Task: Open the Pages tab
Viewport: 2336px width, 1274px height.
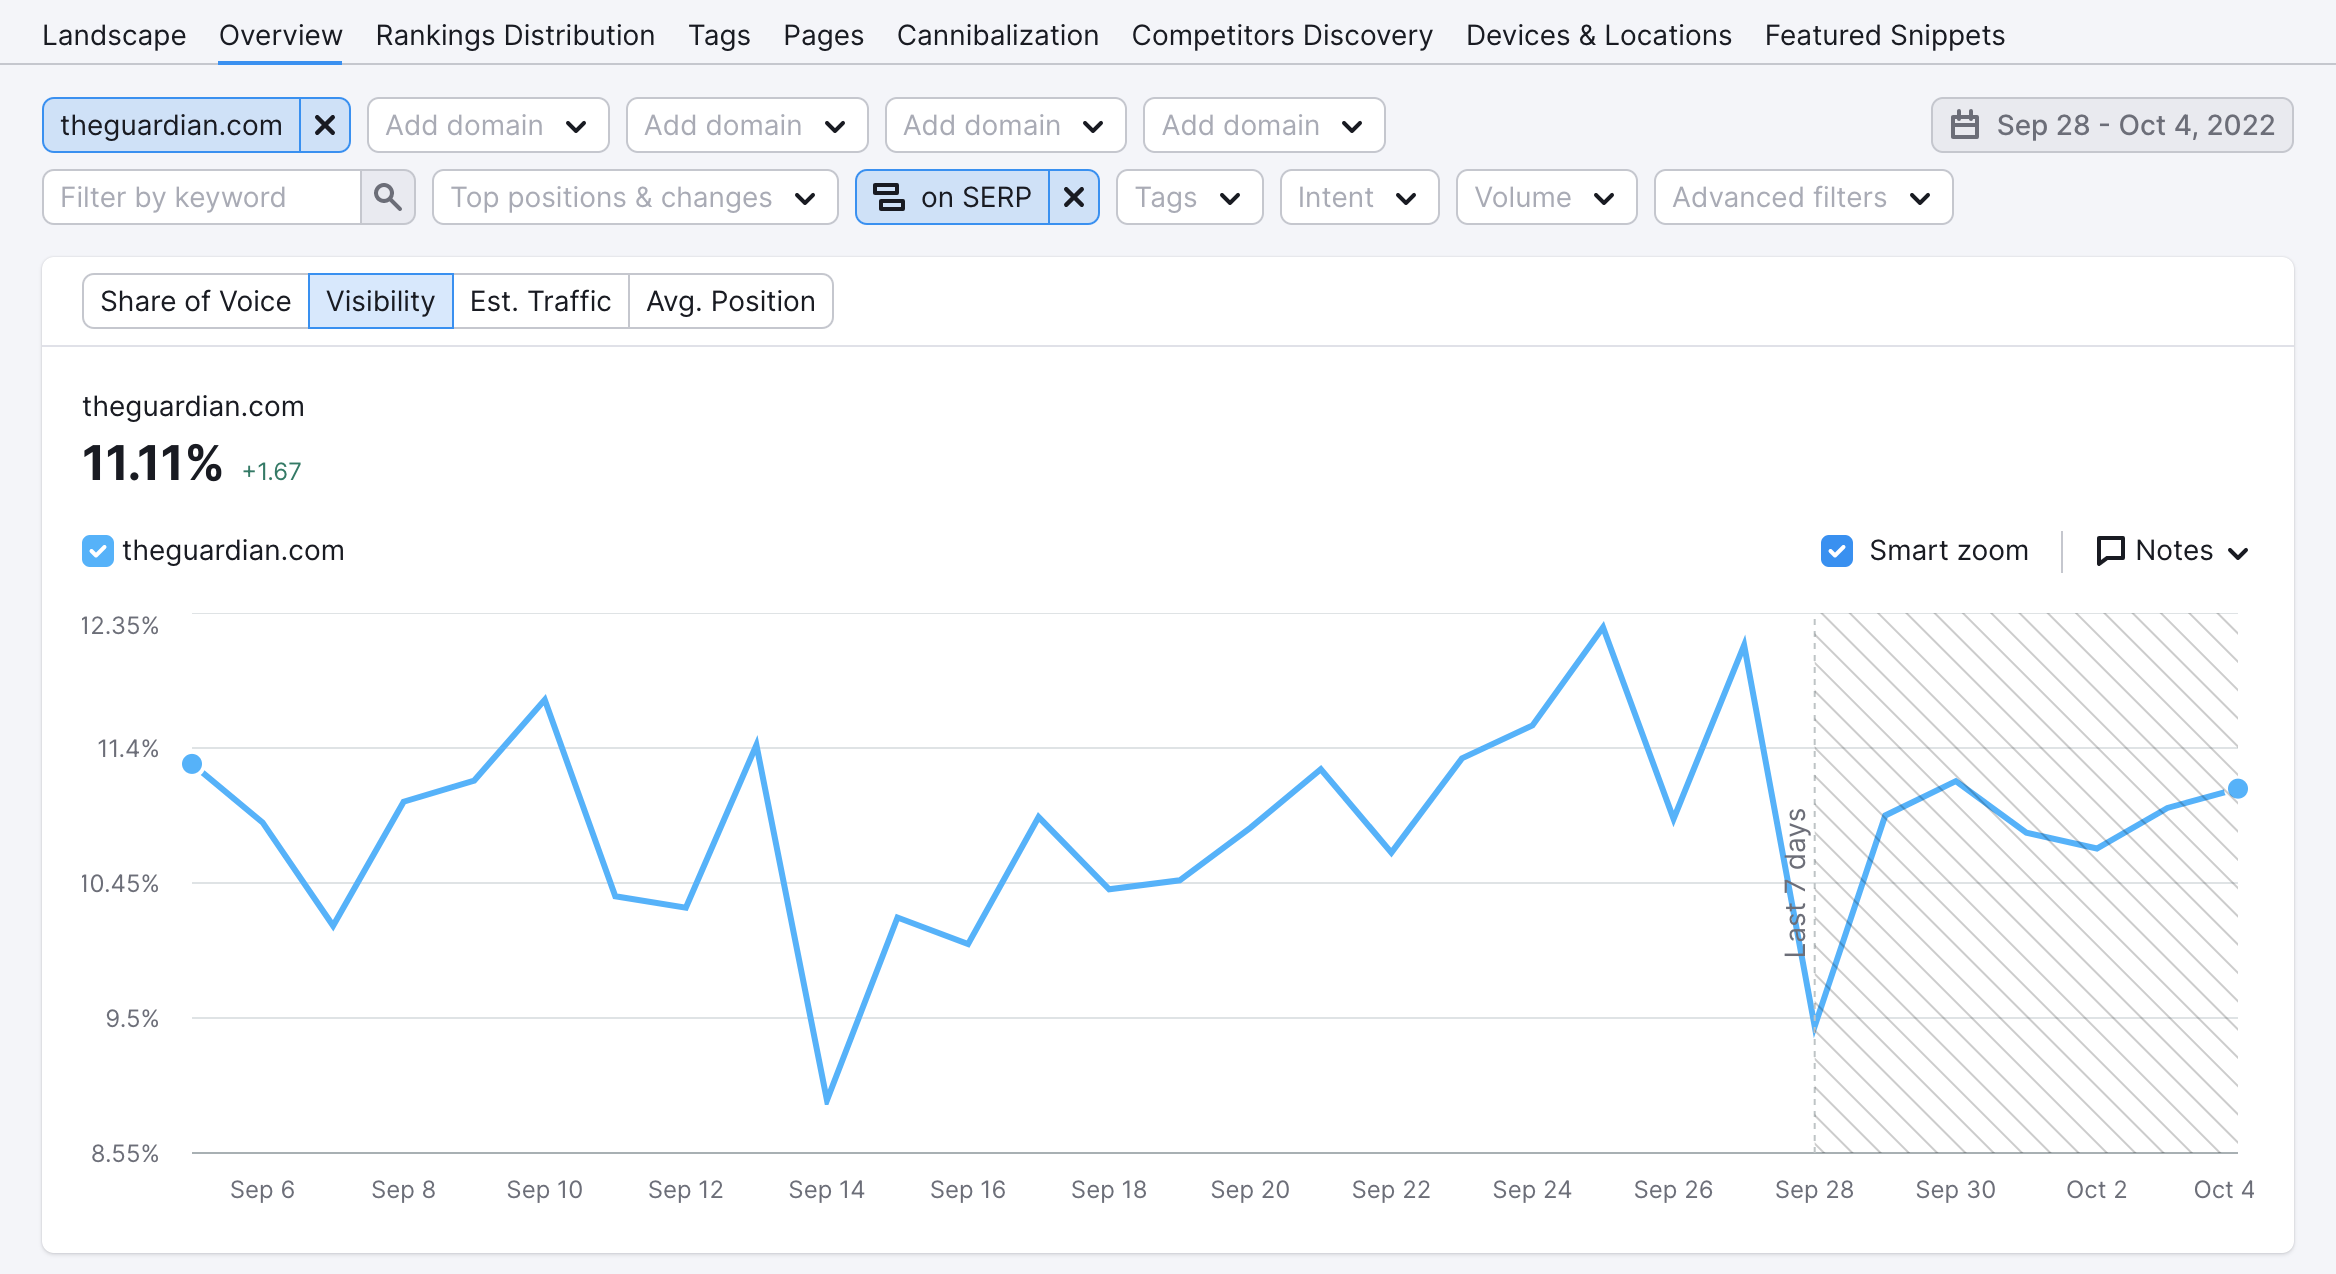Action: pyautogui.click(x=823, y=35)
